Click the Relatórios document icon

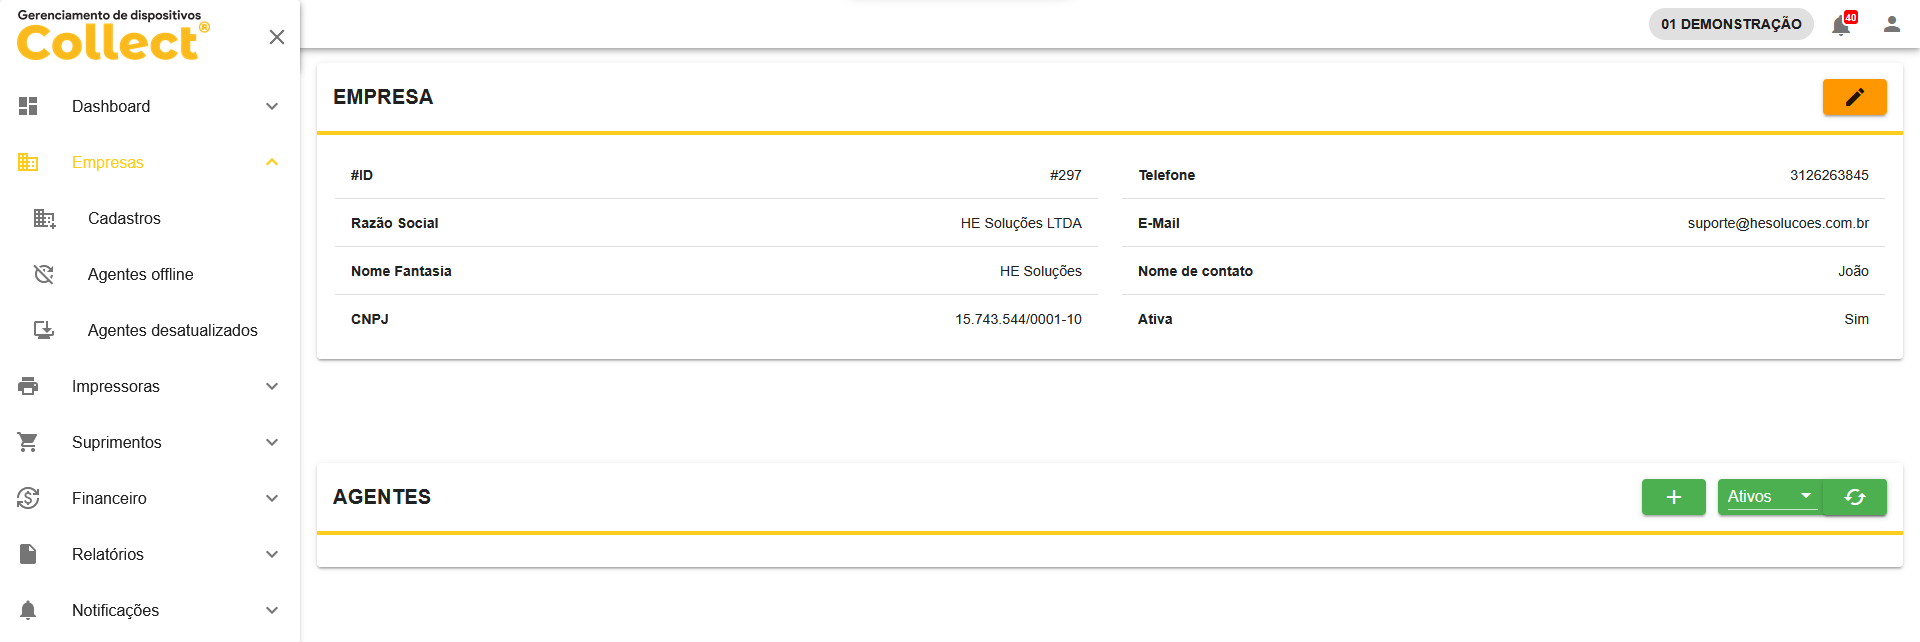(x=28, y=554)
